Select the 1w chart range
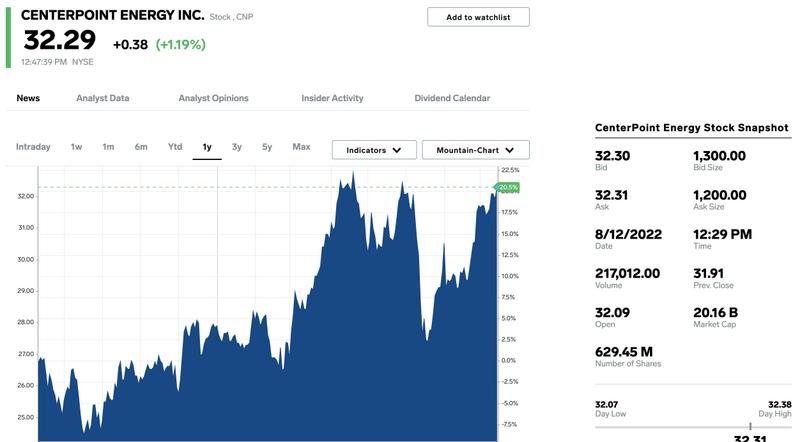Screen dimensions: 800x442 [76, 147]
